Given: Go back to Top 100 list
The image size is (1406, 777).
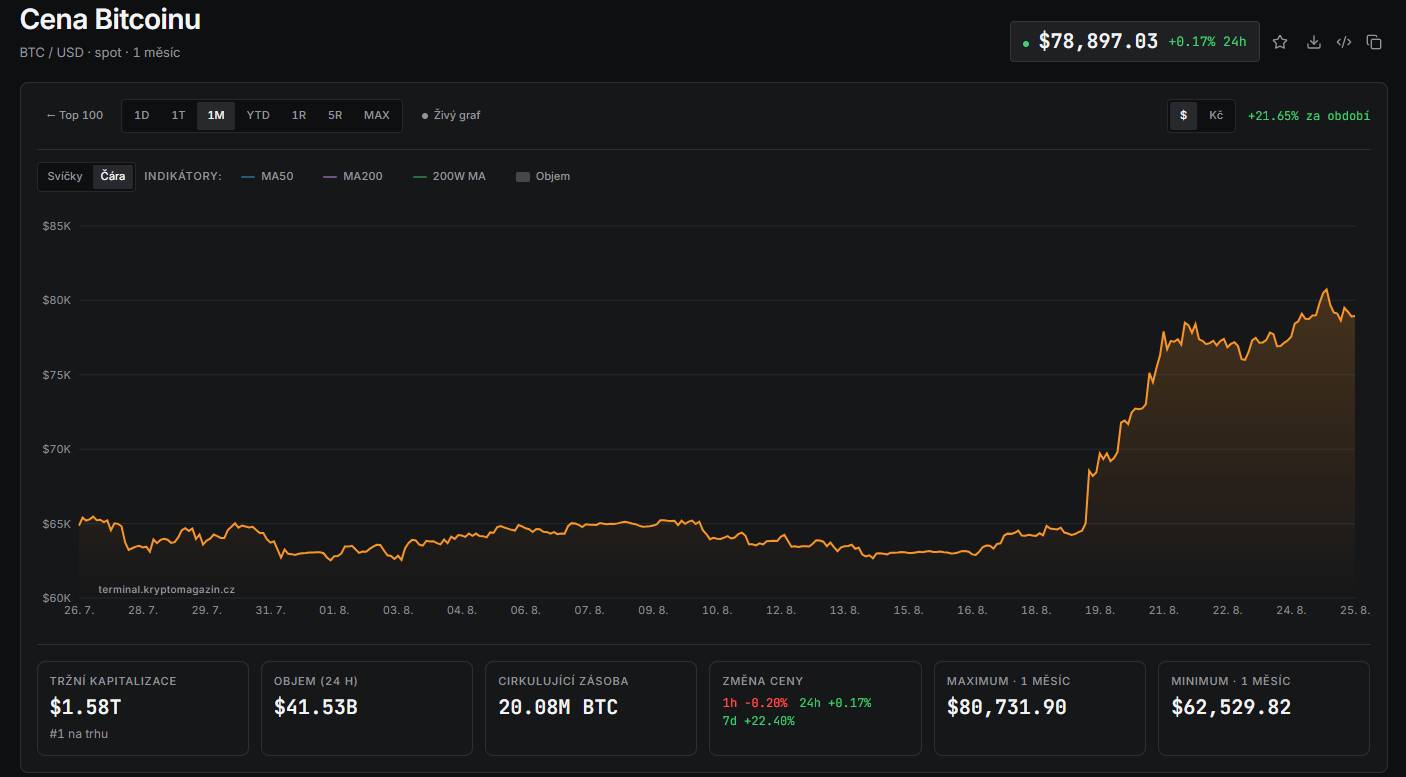Looking at the screenshot, I should coord(75,115).
